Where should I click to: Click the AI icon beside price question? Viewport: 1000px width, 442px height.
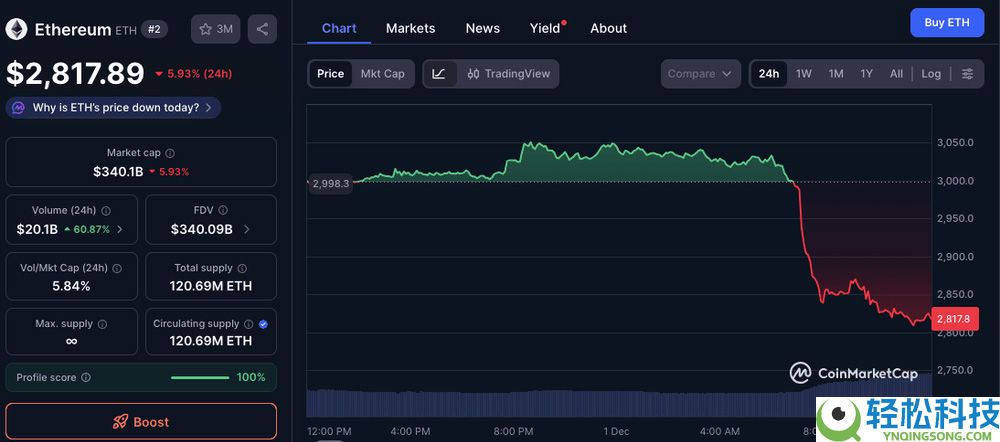(19, 108)
